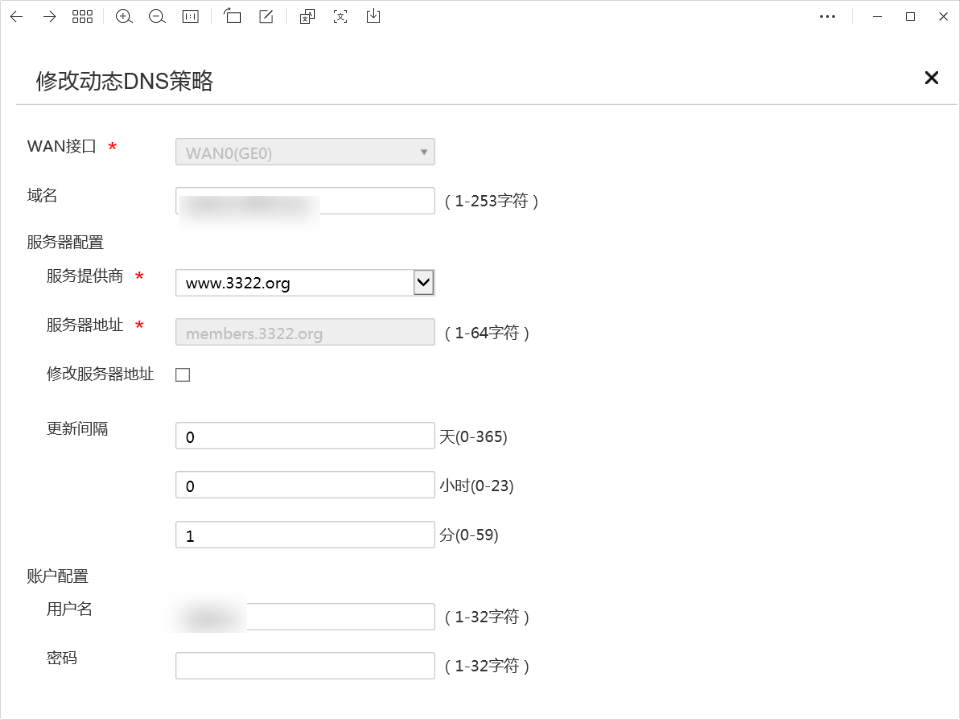Viewport: 960px width, 720px height.
Task: Expand the WAN接口 dropdown
Action: tap(305, 152)
